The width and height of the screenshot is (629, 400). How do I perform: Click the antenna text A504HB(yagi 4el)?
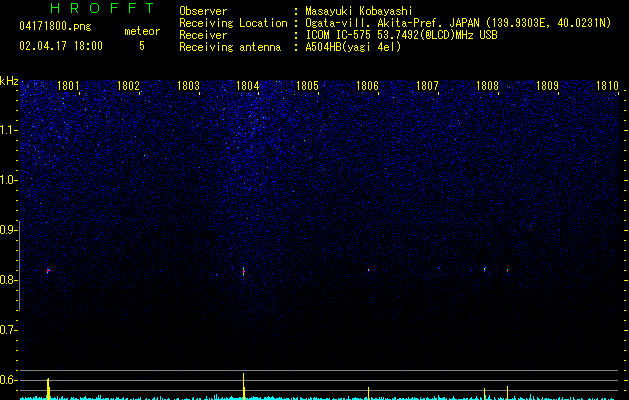(353, 47)
